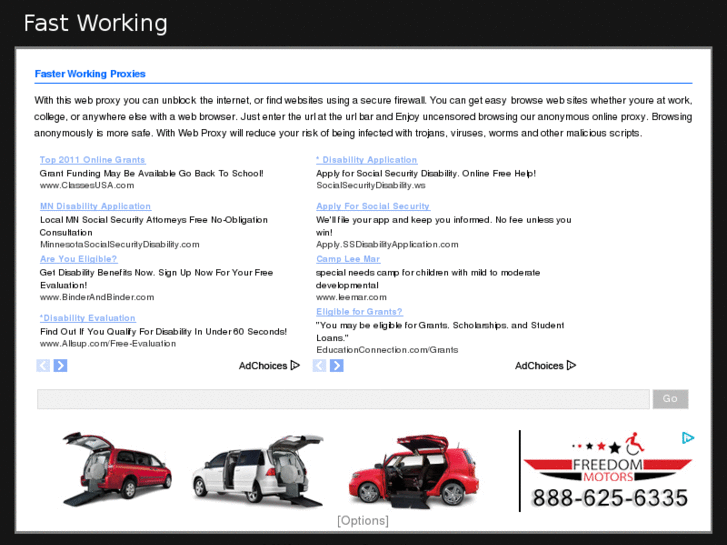Image resolution: width=727 pixels, height=545 pixels.
Task: Click the [Options] link below the banner
Action: point(363,520)
